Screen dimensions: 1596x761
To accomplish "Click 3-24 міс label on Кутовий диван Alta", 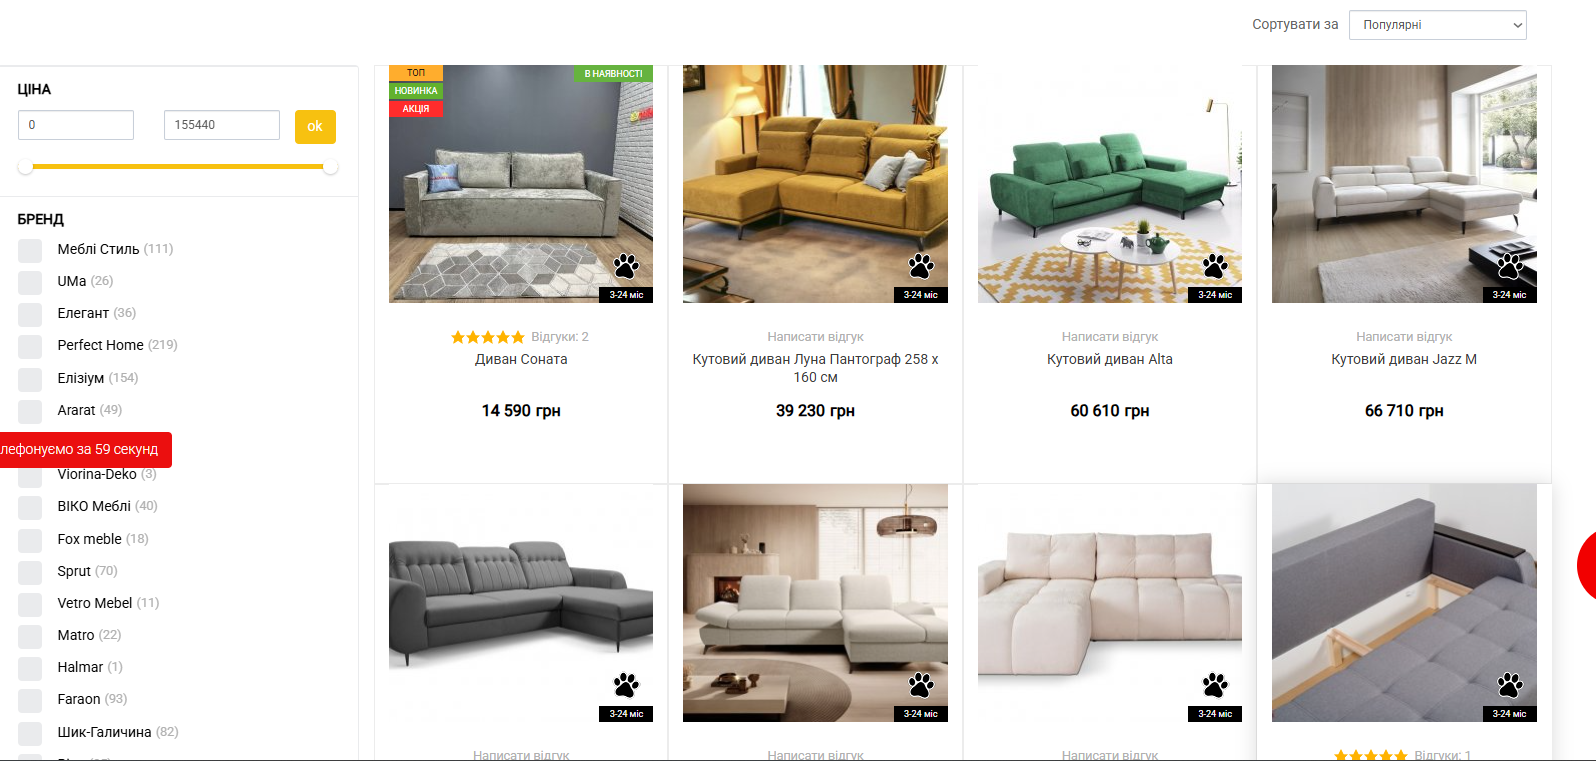I will pyautogui.click(x=1215, y=295).
